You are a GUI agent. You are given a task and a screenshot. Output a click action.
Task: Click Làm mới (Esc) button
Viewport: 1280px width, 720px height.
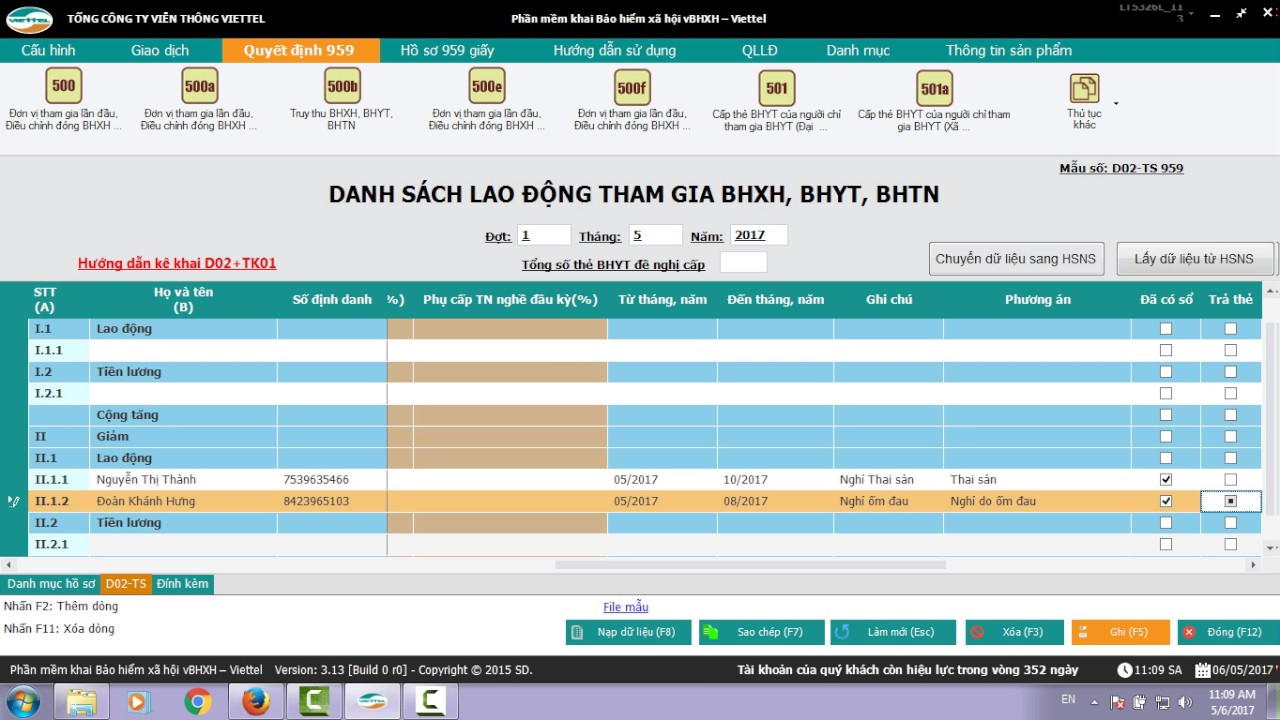[892, 632]
